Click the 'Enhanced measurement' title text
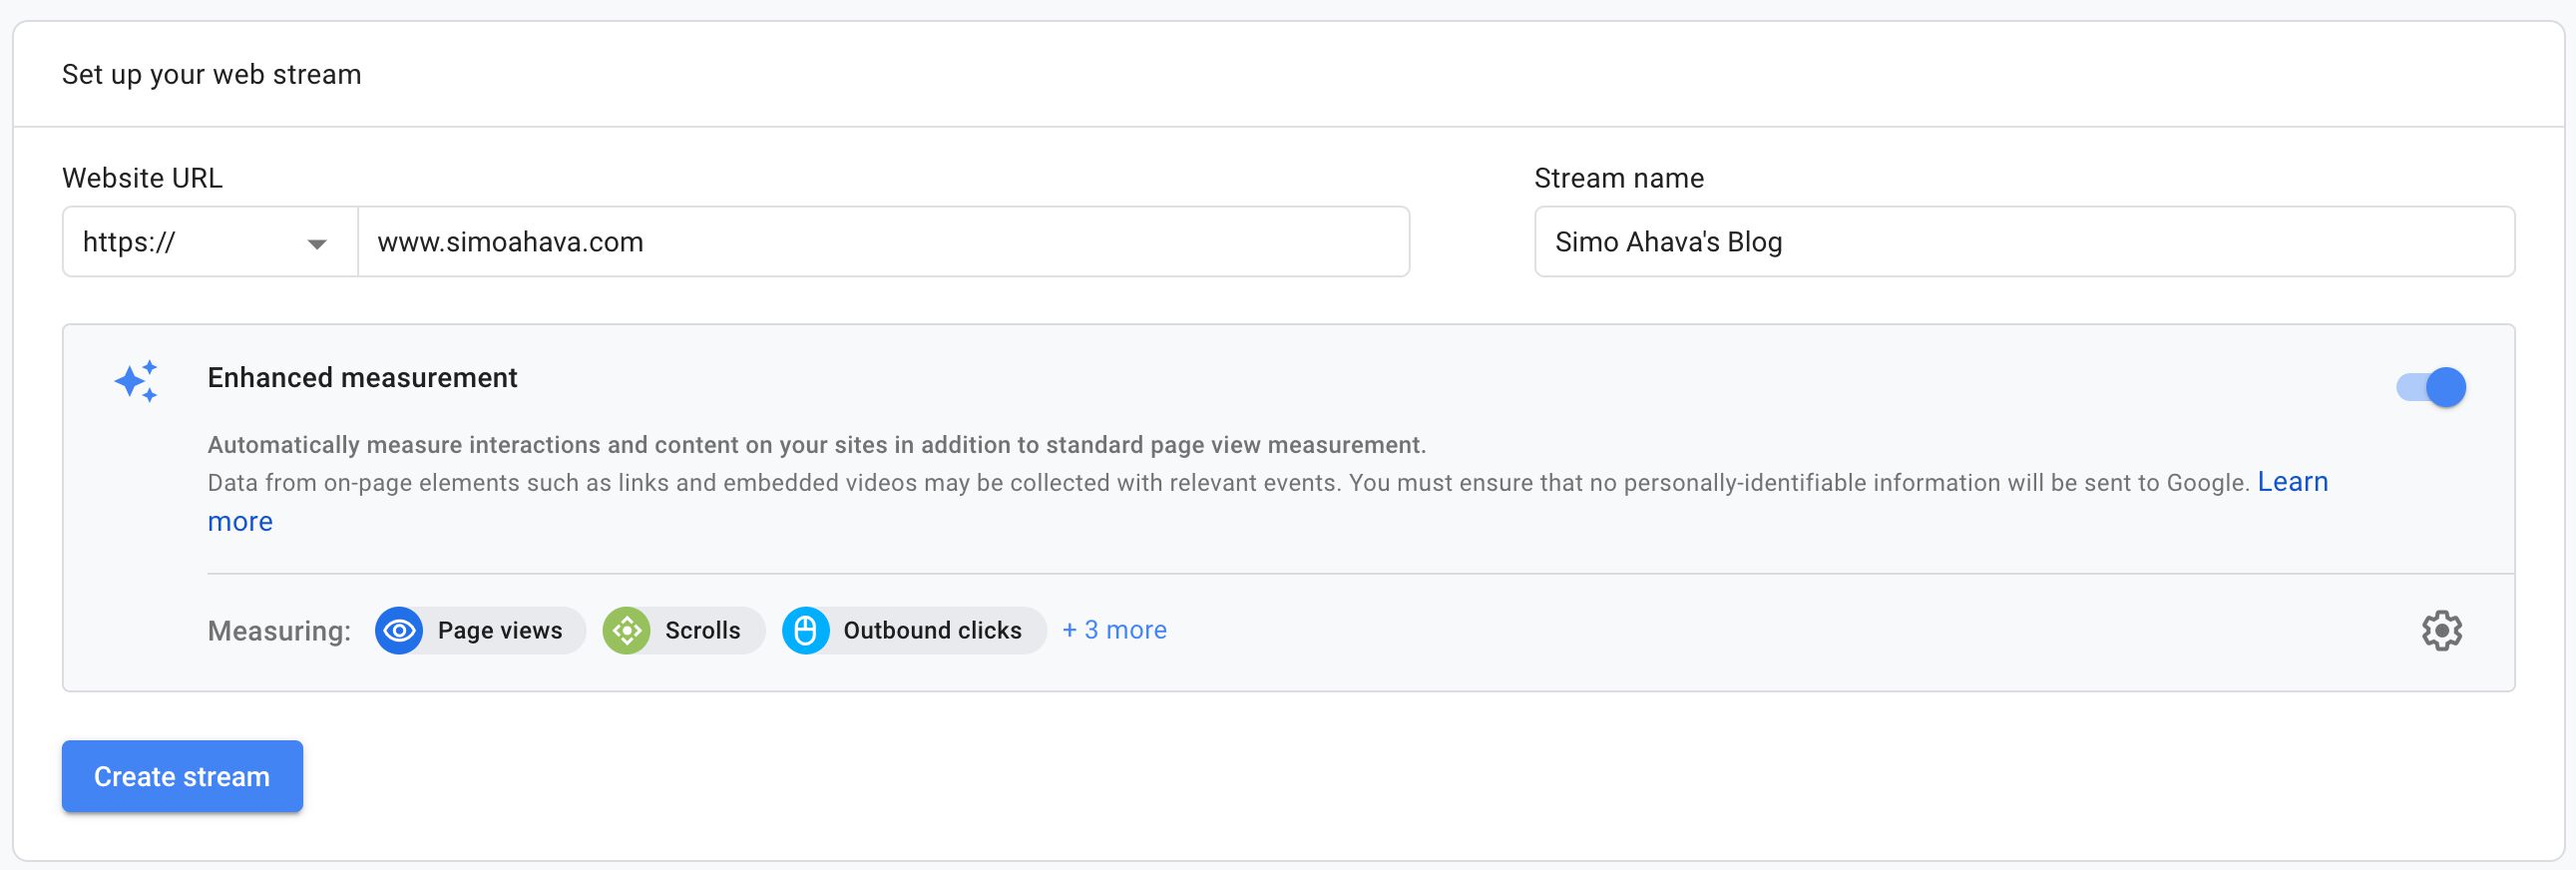The width and height of the screenshot is (2576, 870). pos(362,378)
